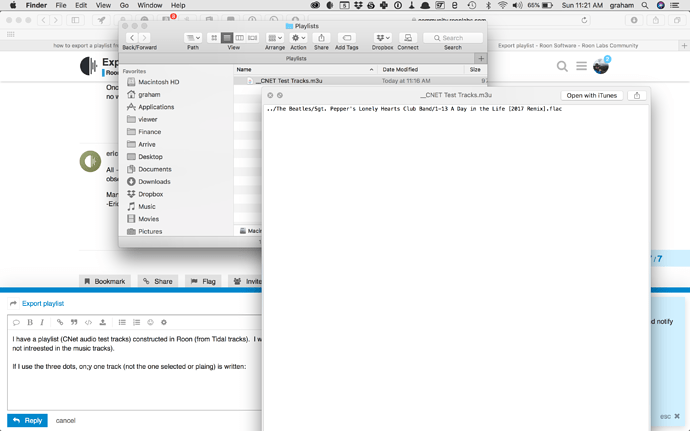Viewport: 690px width, 431px height.
Task: Click the Share icon in Finder toolbar
Action: click(321, 38)
